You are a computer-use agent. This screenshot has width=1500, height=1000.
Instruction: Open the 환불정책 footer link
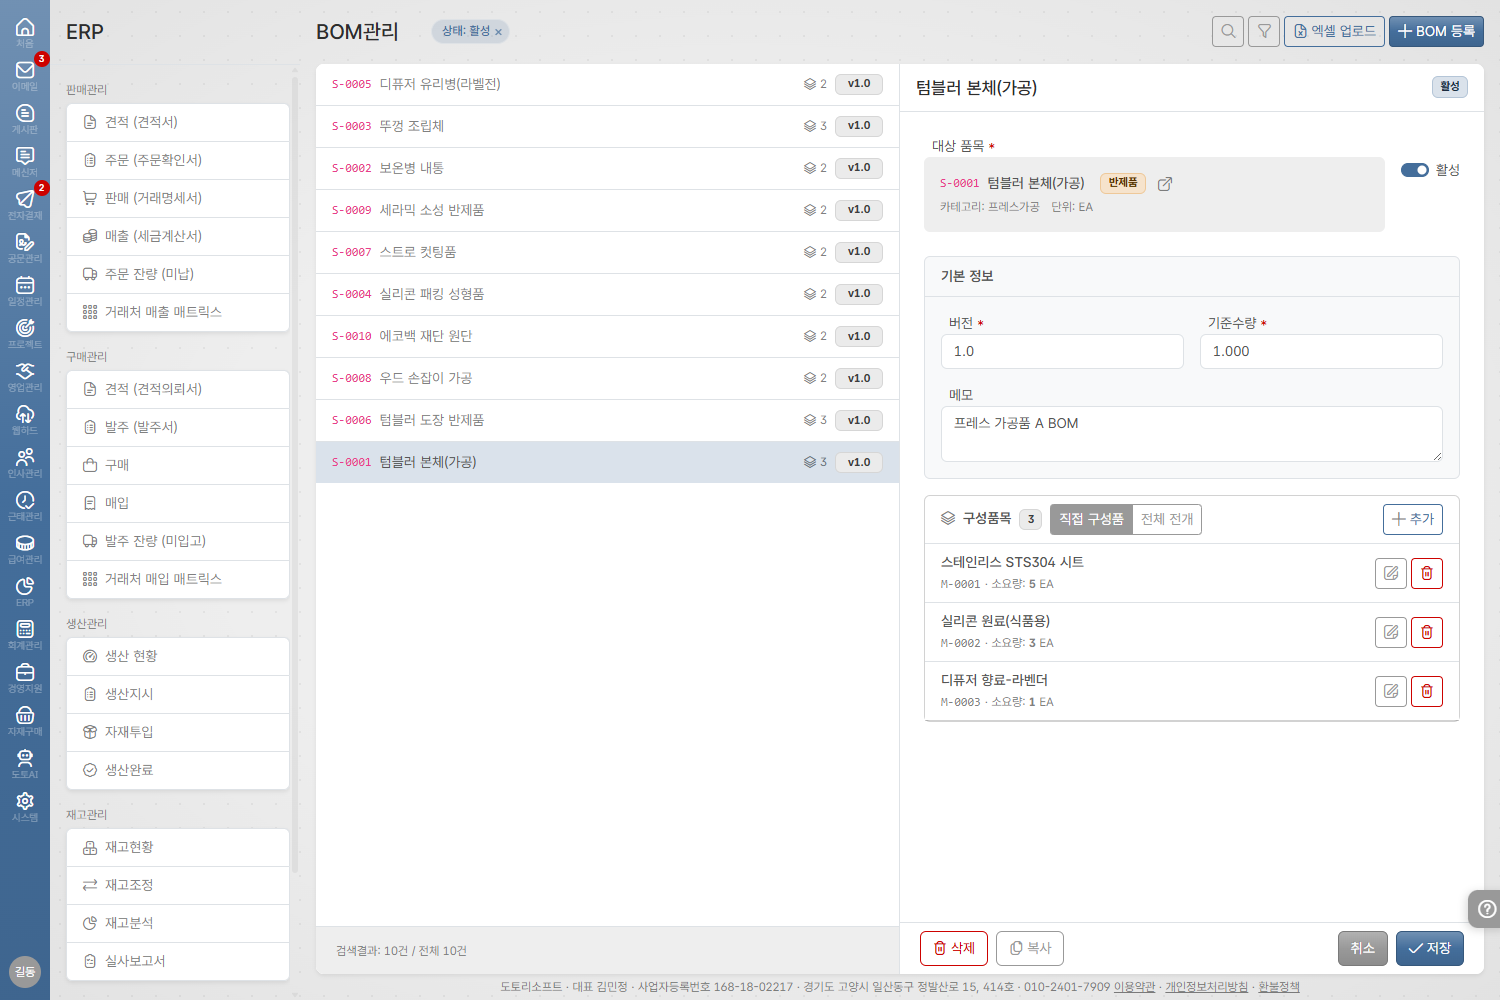tap(1279, 987)
